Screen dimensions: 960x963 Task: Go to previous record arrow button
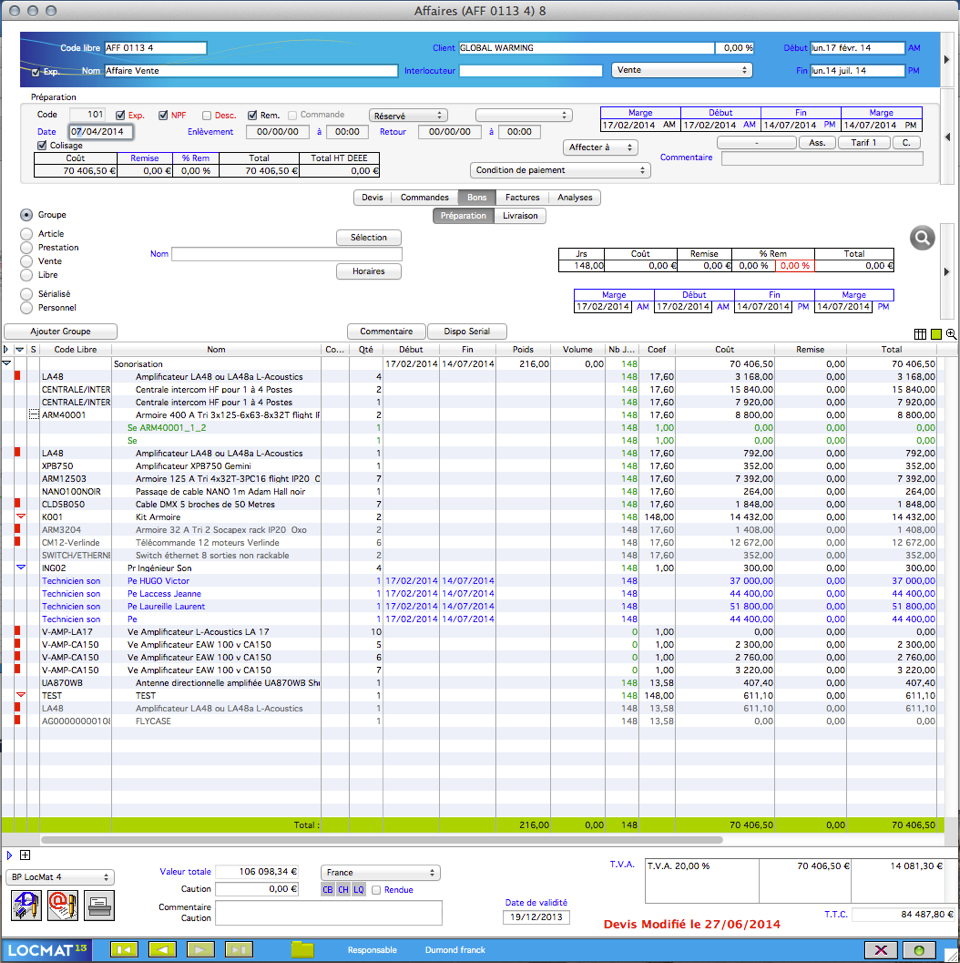[162, 950]
